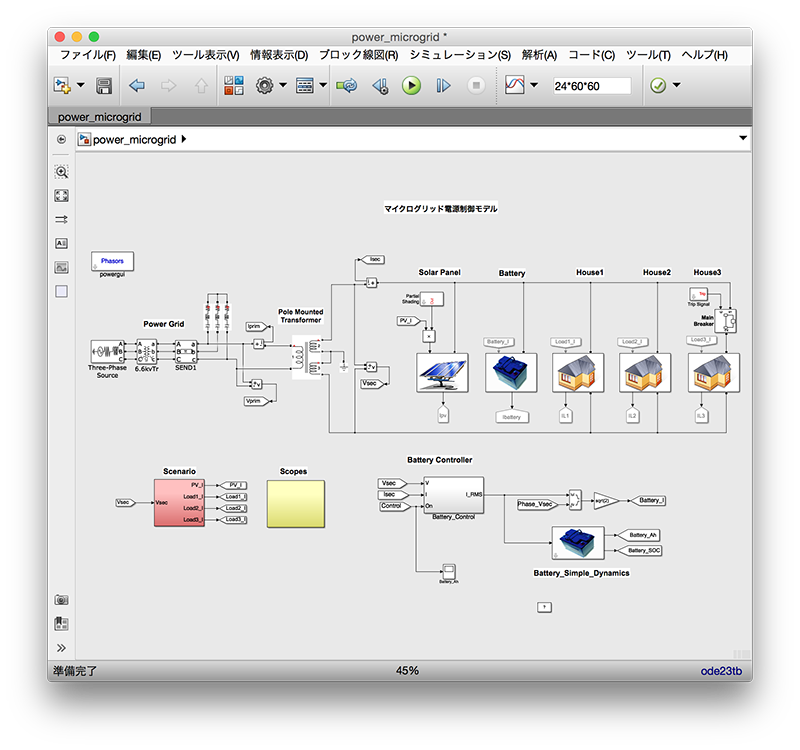Open the 解析(A) menu
This screenshot has width=800, height=750.
click(x=539, y=55)
